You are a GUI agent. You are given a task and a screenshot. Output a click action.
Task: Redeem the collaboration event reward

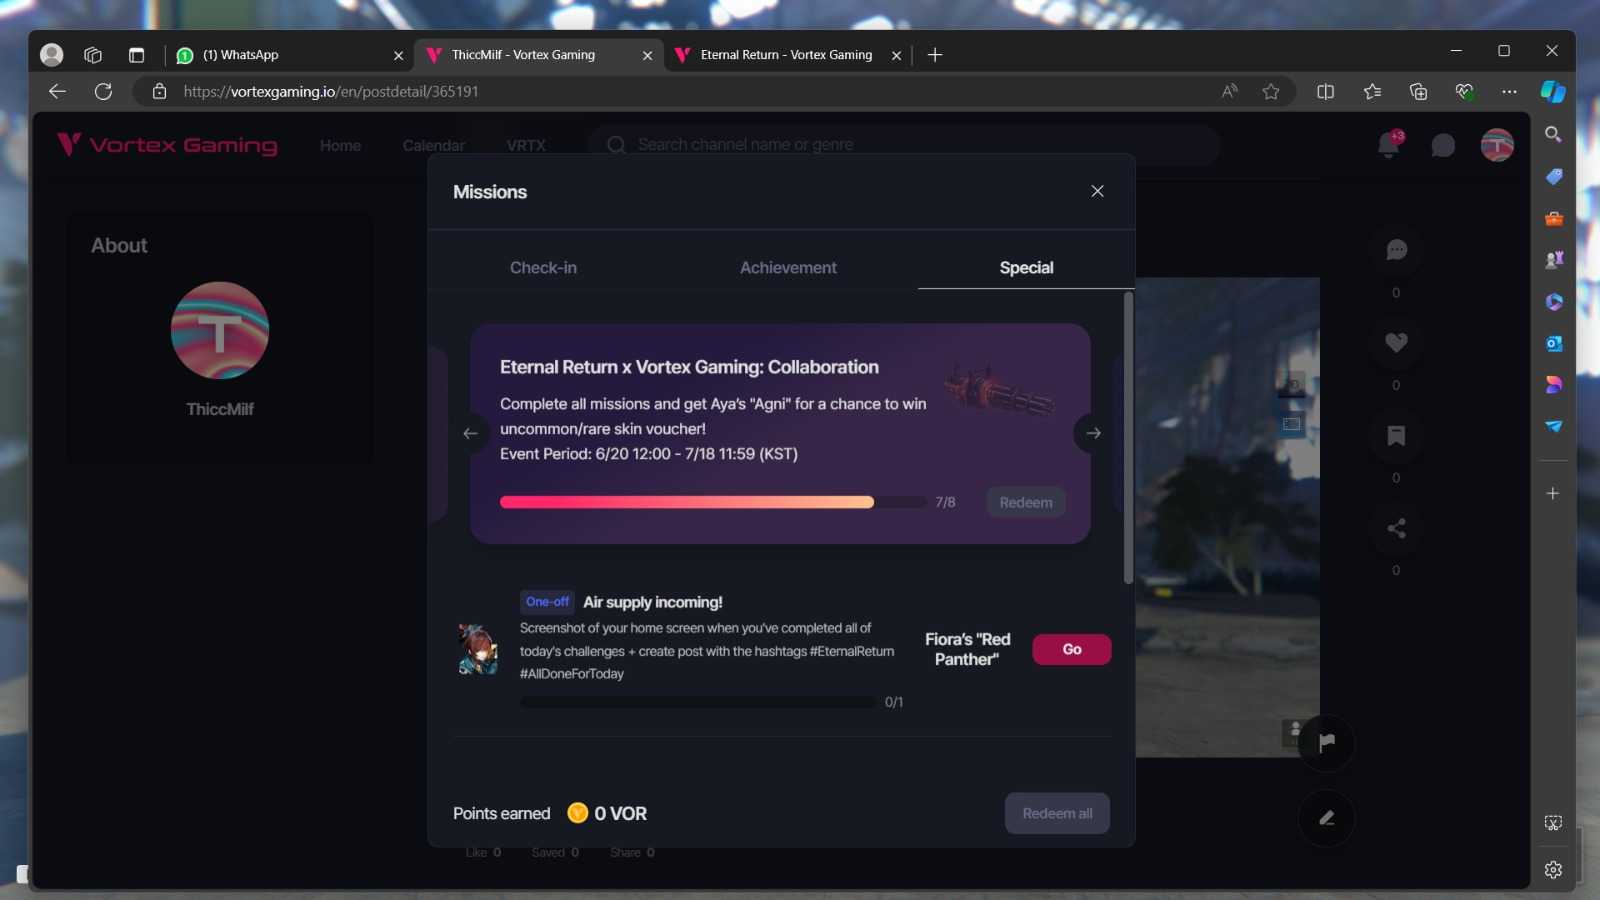pos(1025,502)
